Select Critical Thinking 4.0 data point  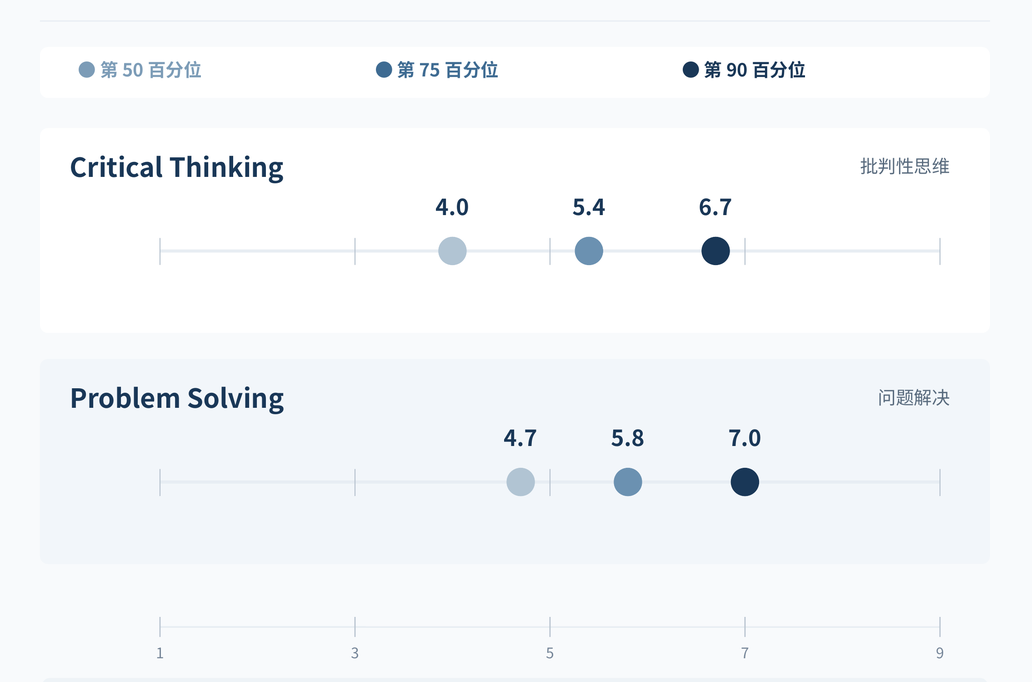[452, 251]
